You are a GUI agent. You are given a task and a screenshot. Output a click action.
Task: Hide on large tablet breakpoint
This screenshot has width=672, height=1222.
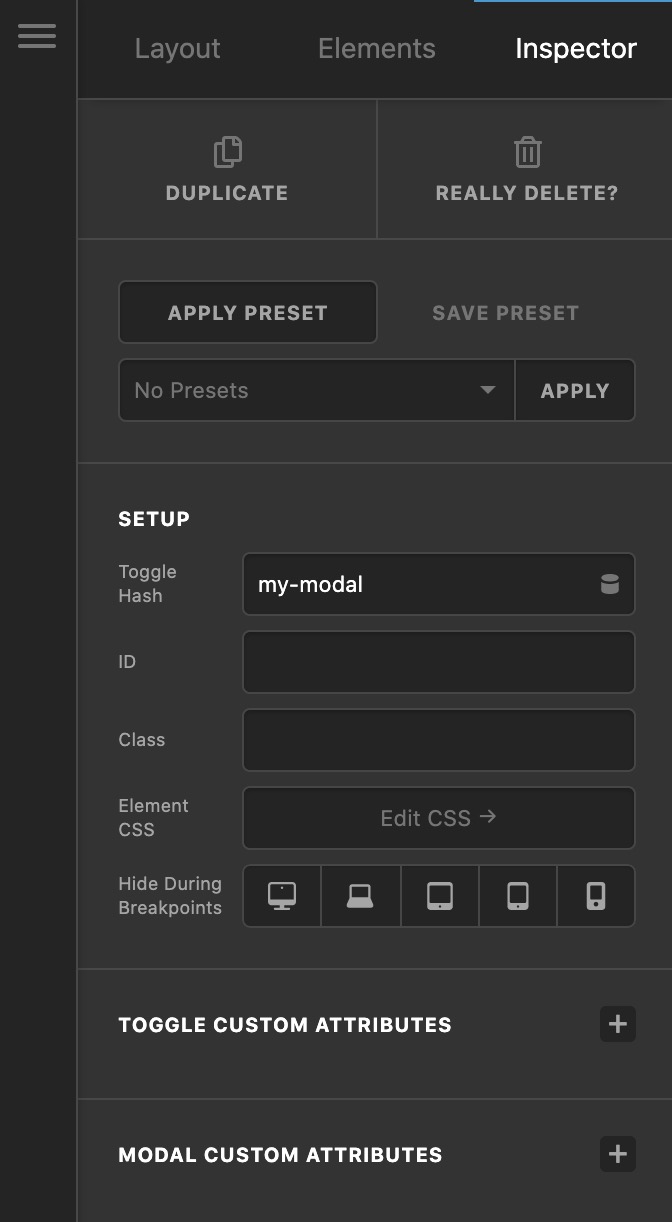tap(439, 896)
